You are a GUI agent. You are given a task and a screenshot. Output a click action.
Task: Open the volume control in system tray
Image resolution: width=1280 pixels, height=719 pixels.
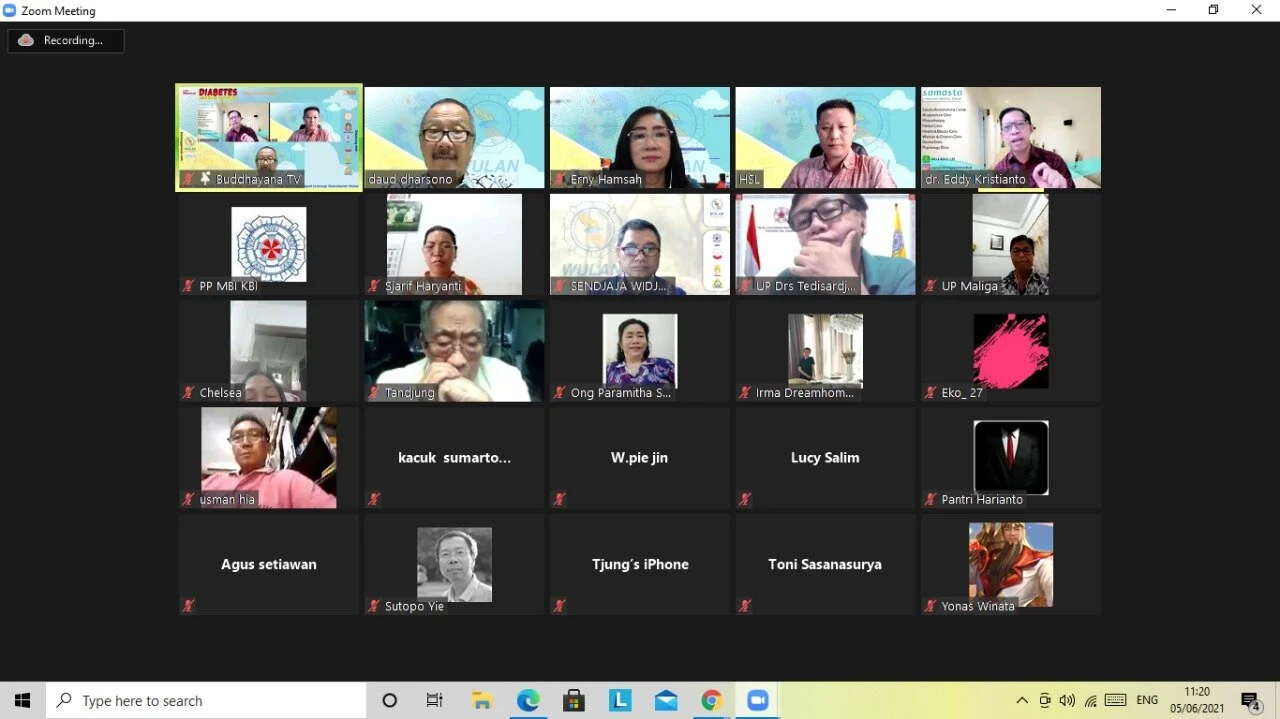[1067, 701]
